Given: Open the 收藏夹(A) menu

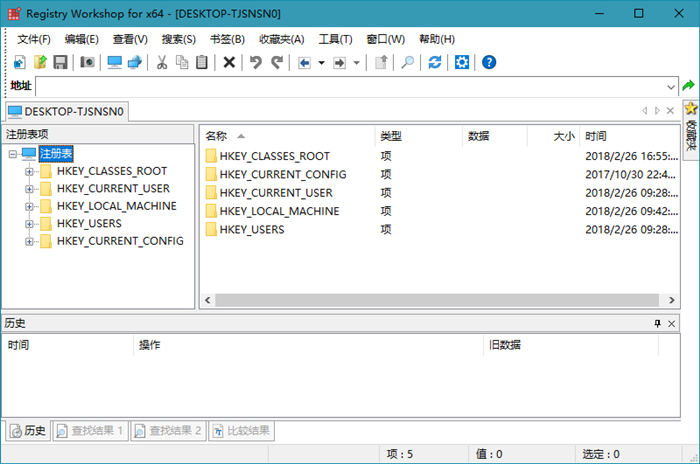Looking at the screenshot, I should coord(281,39).
